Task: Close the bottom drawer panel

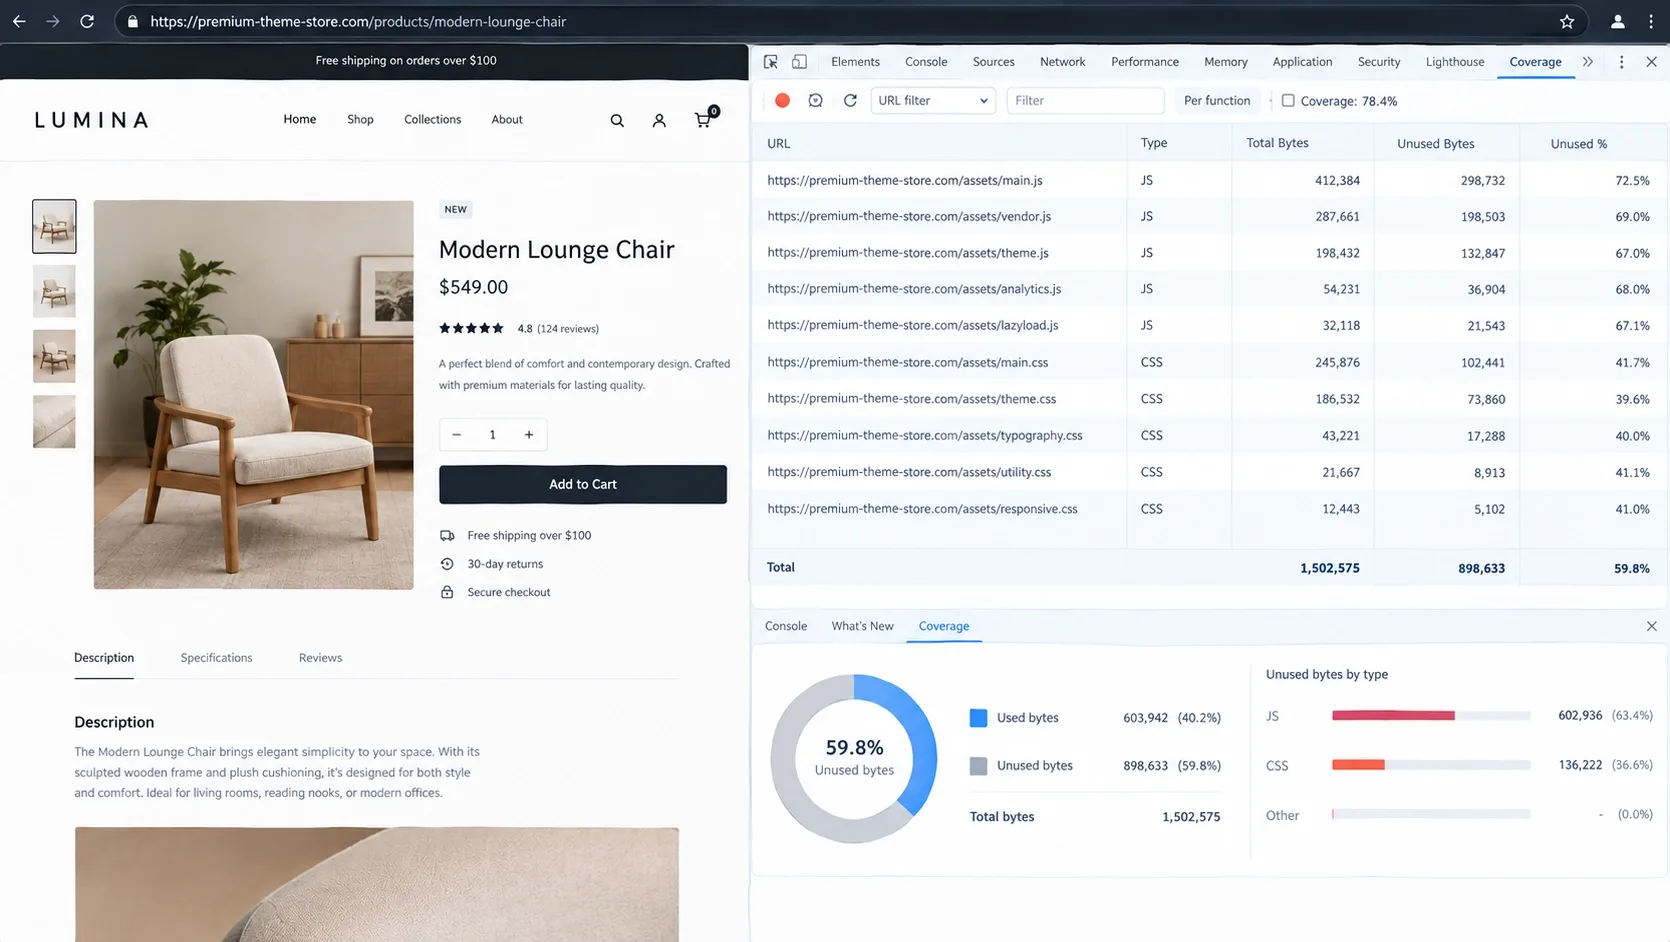Action: coord(1651,626)
